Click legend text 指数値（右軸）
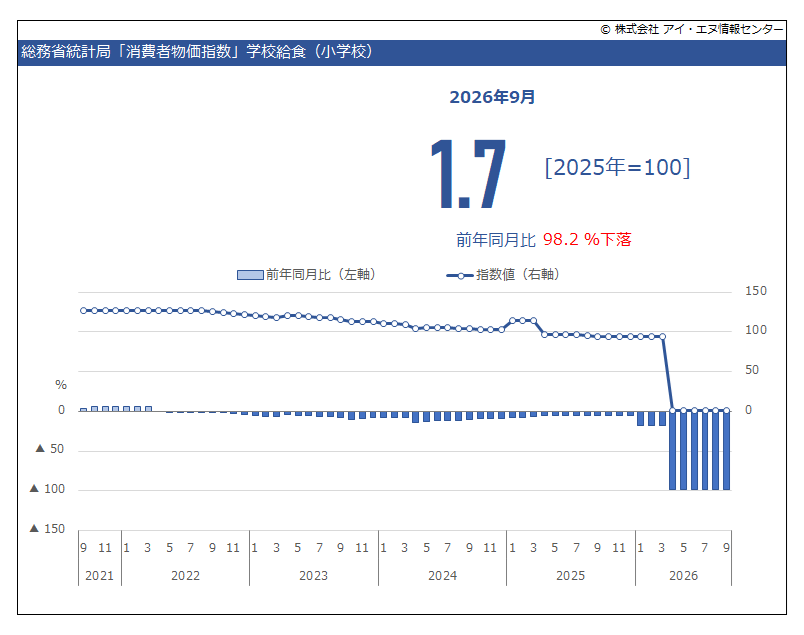Image resolution: width=804 pixels, height=635 pixels. (517, 275)
